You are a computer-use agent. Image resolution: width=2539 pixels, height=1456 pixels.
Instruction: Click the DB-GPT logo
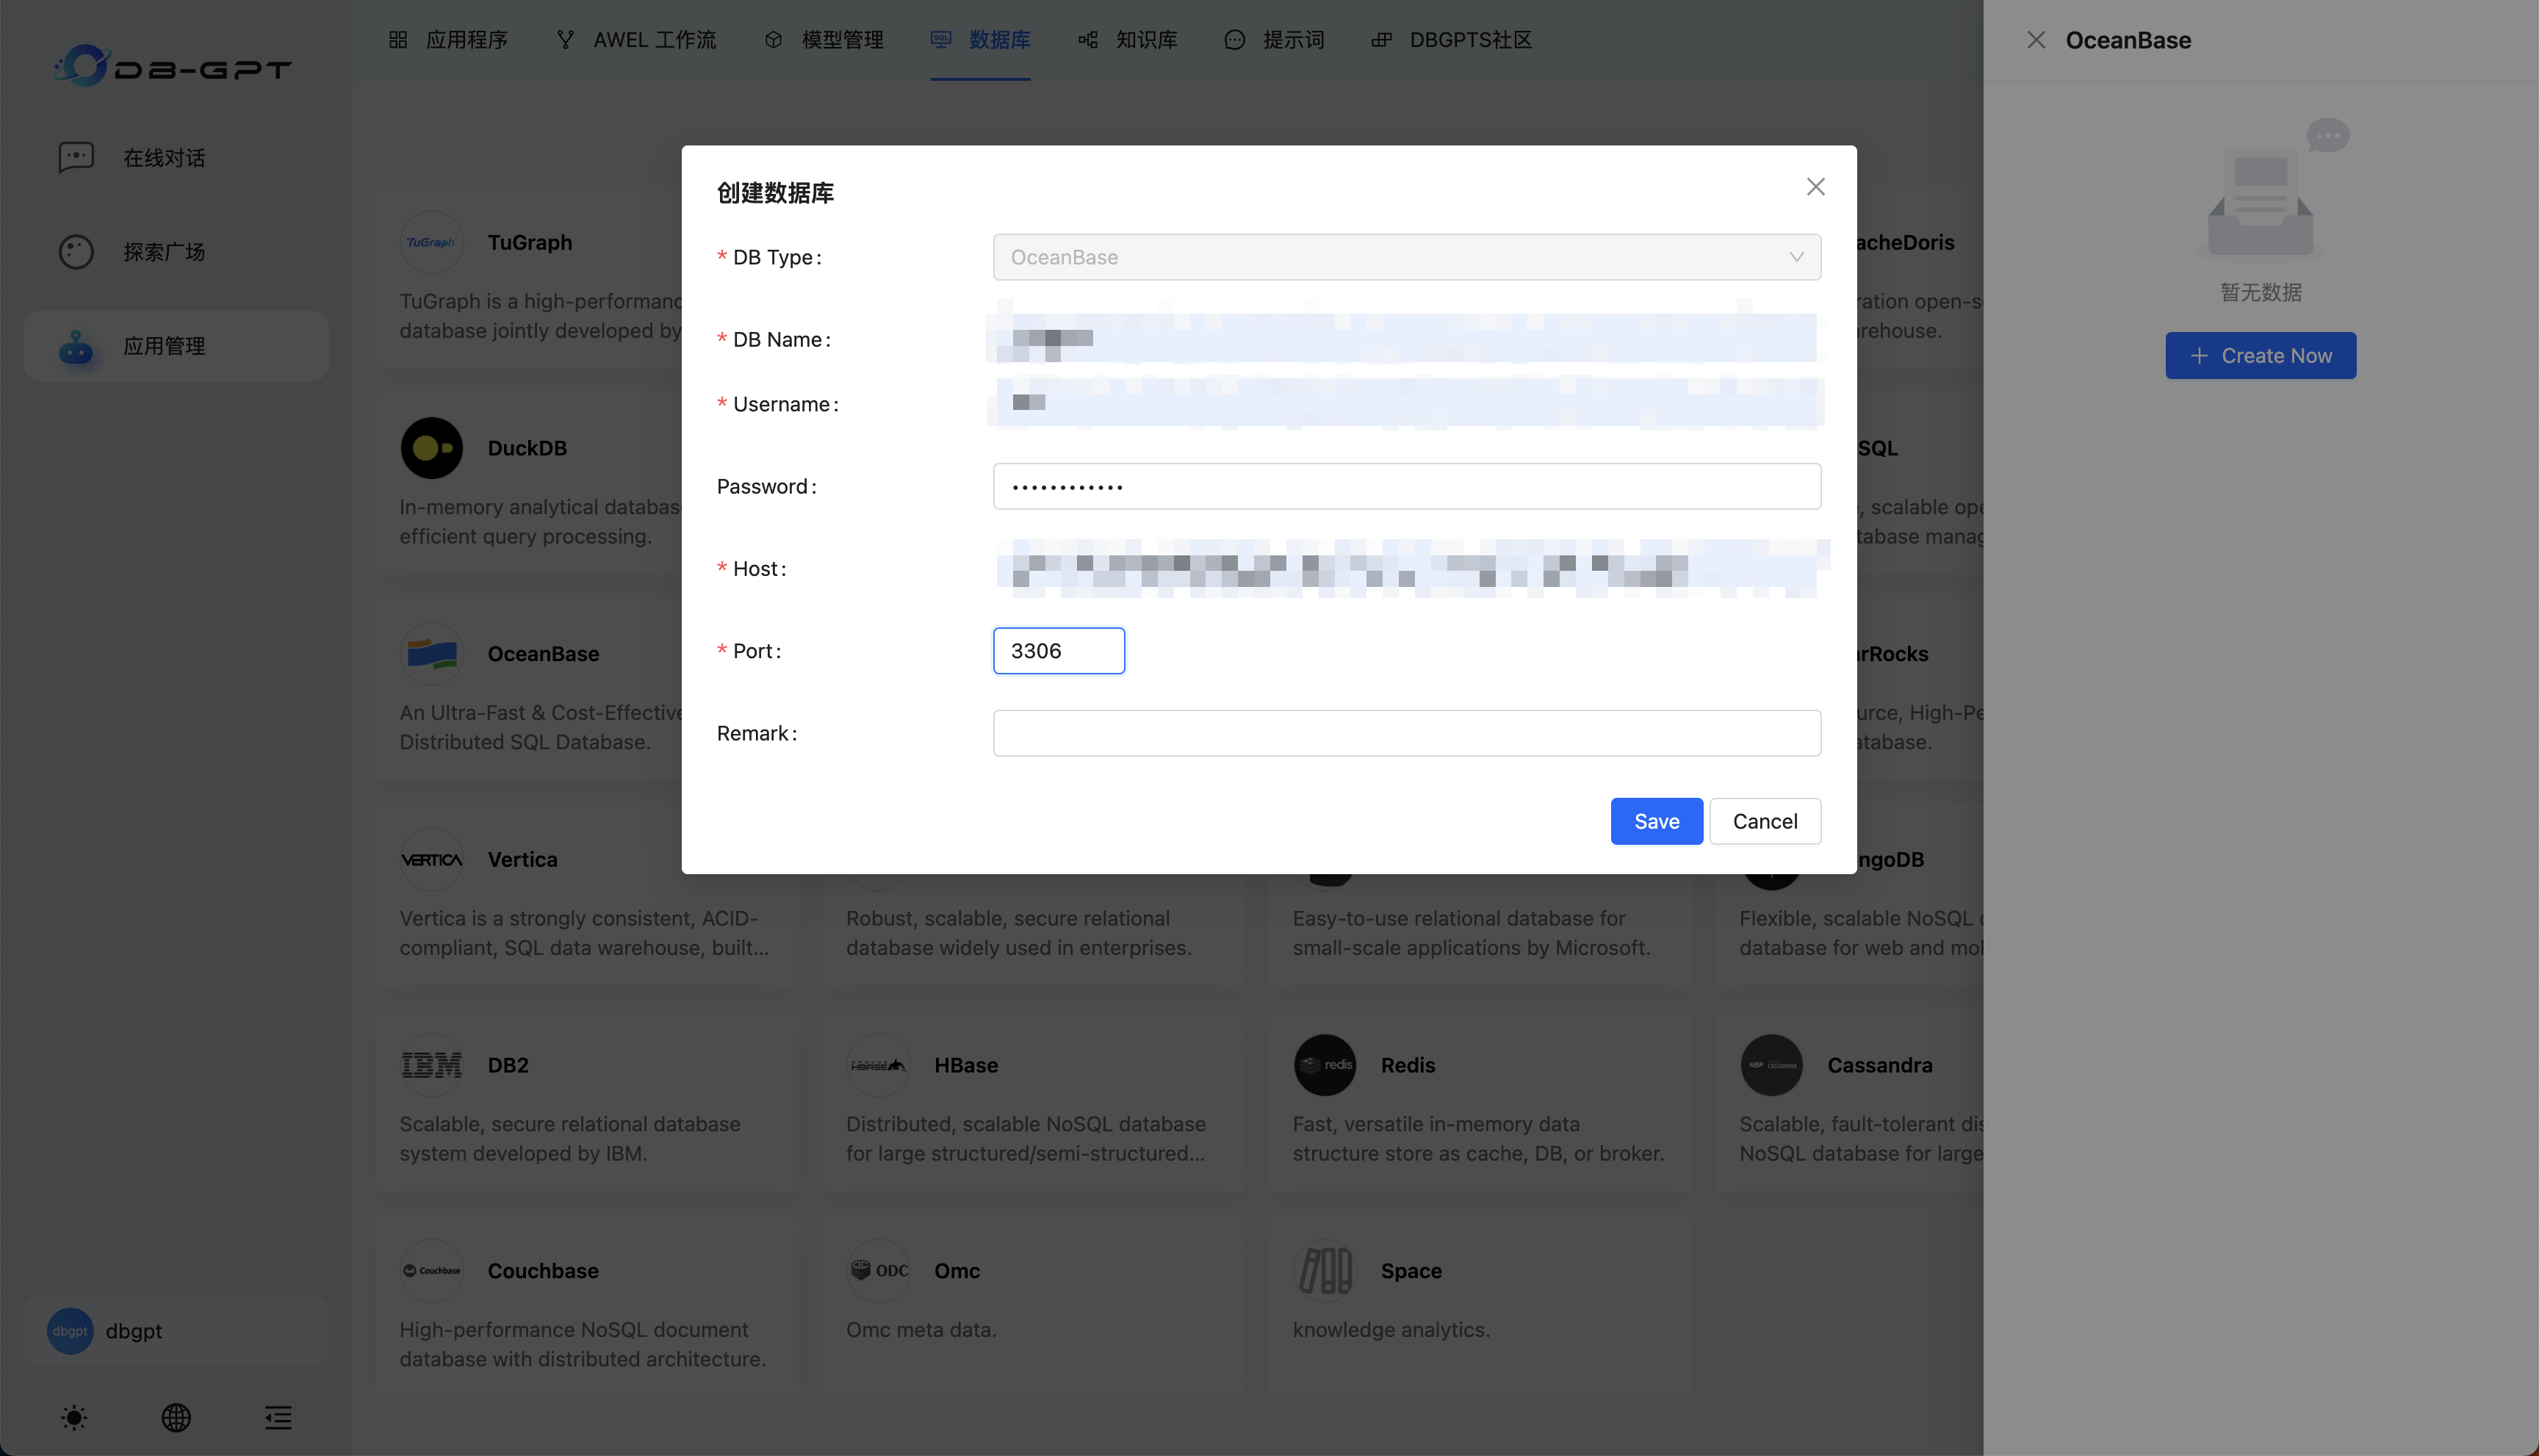(x=173, y=66)
